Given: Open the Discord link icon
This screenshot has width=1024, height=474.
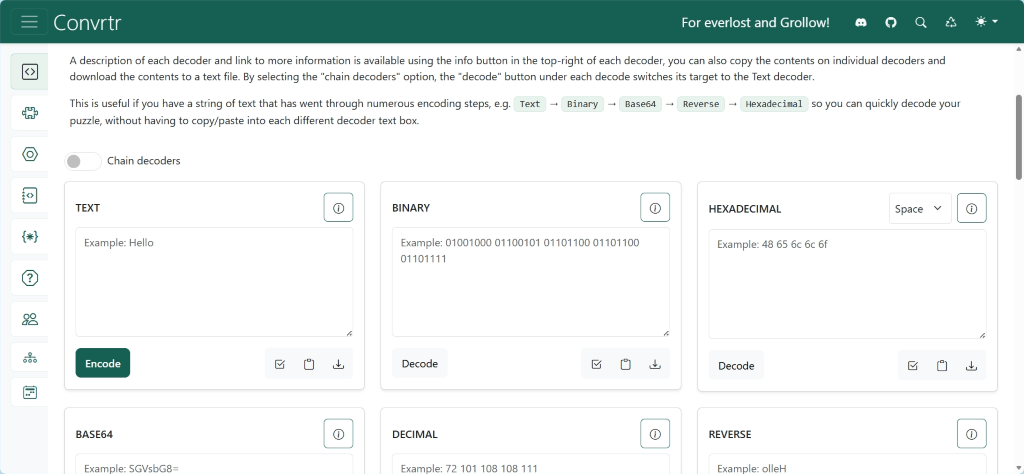Looking at the screenshot, I should click(x=861, y=22).
